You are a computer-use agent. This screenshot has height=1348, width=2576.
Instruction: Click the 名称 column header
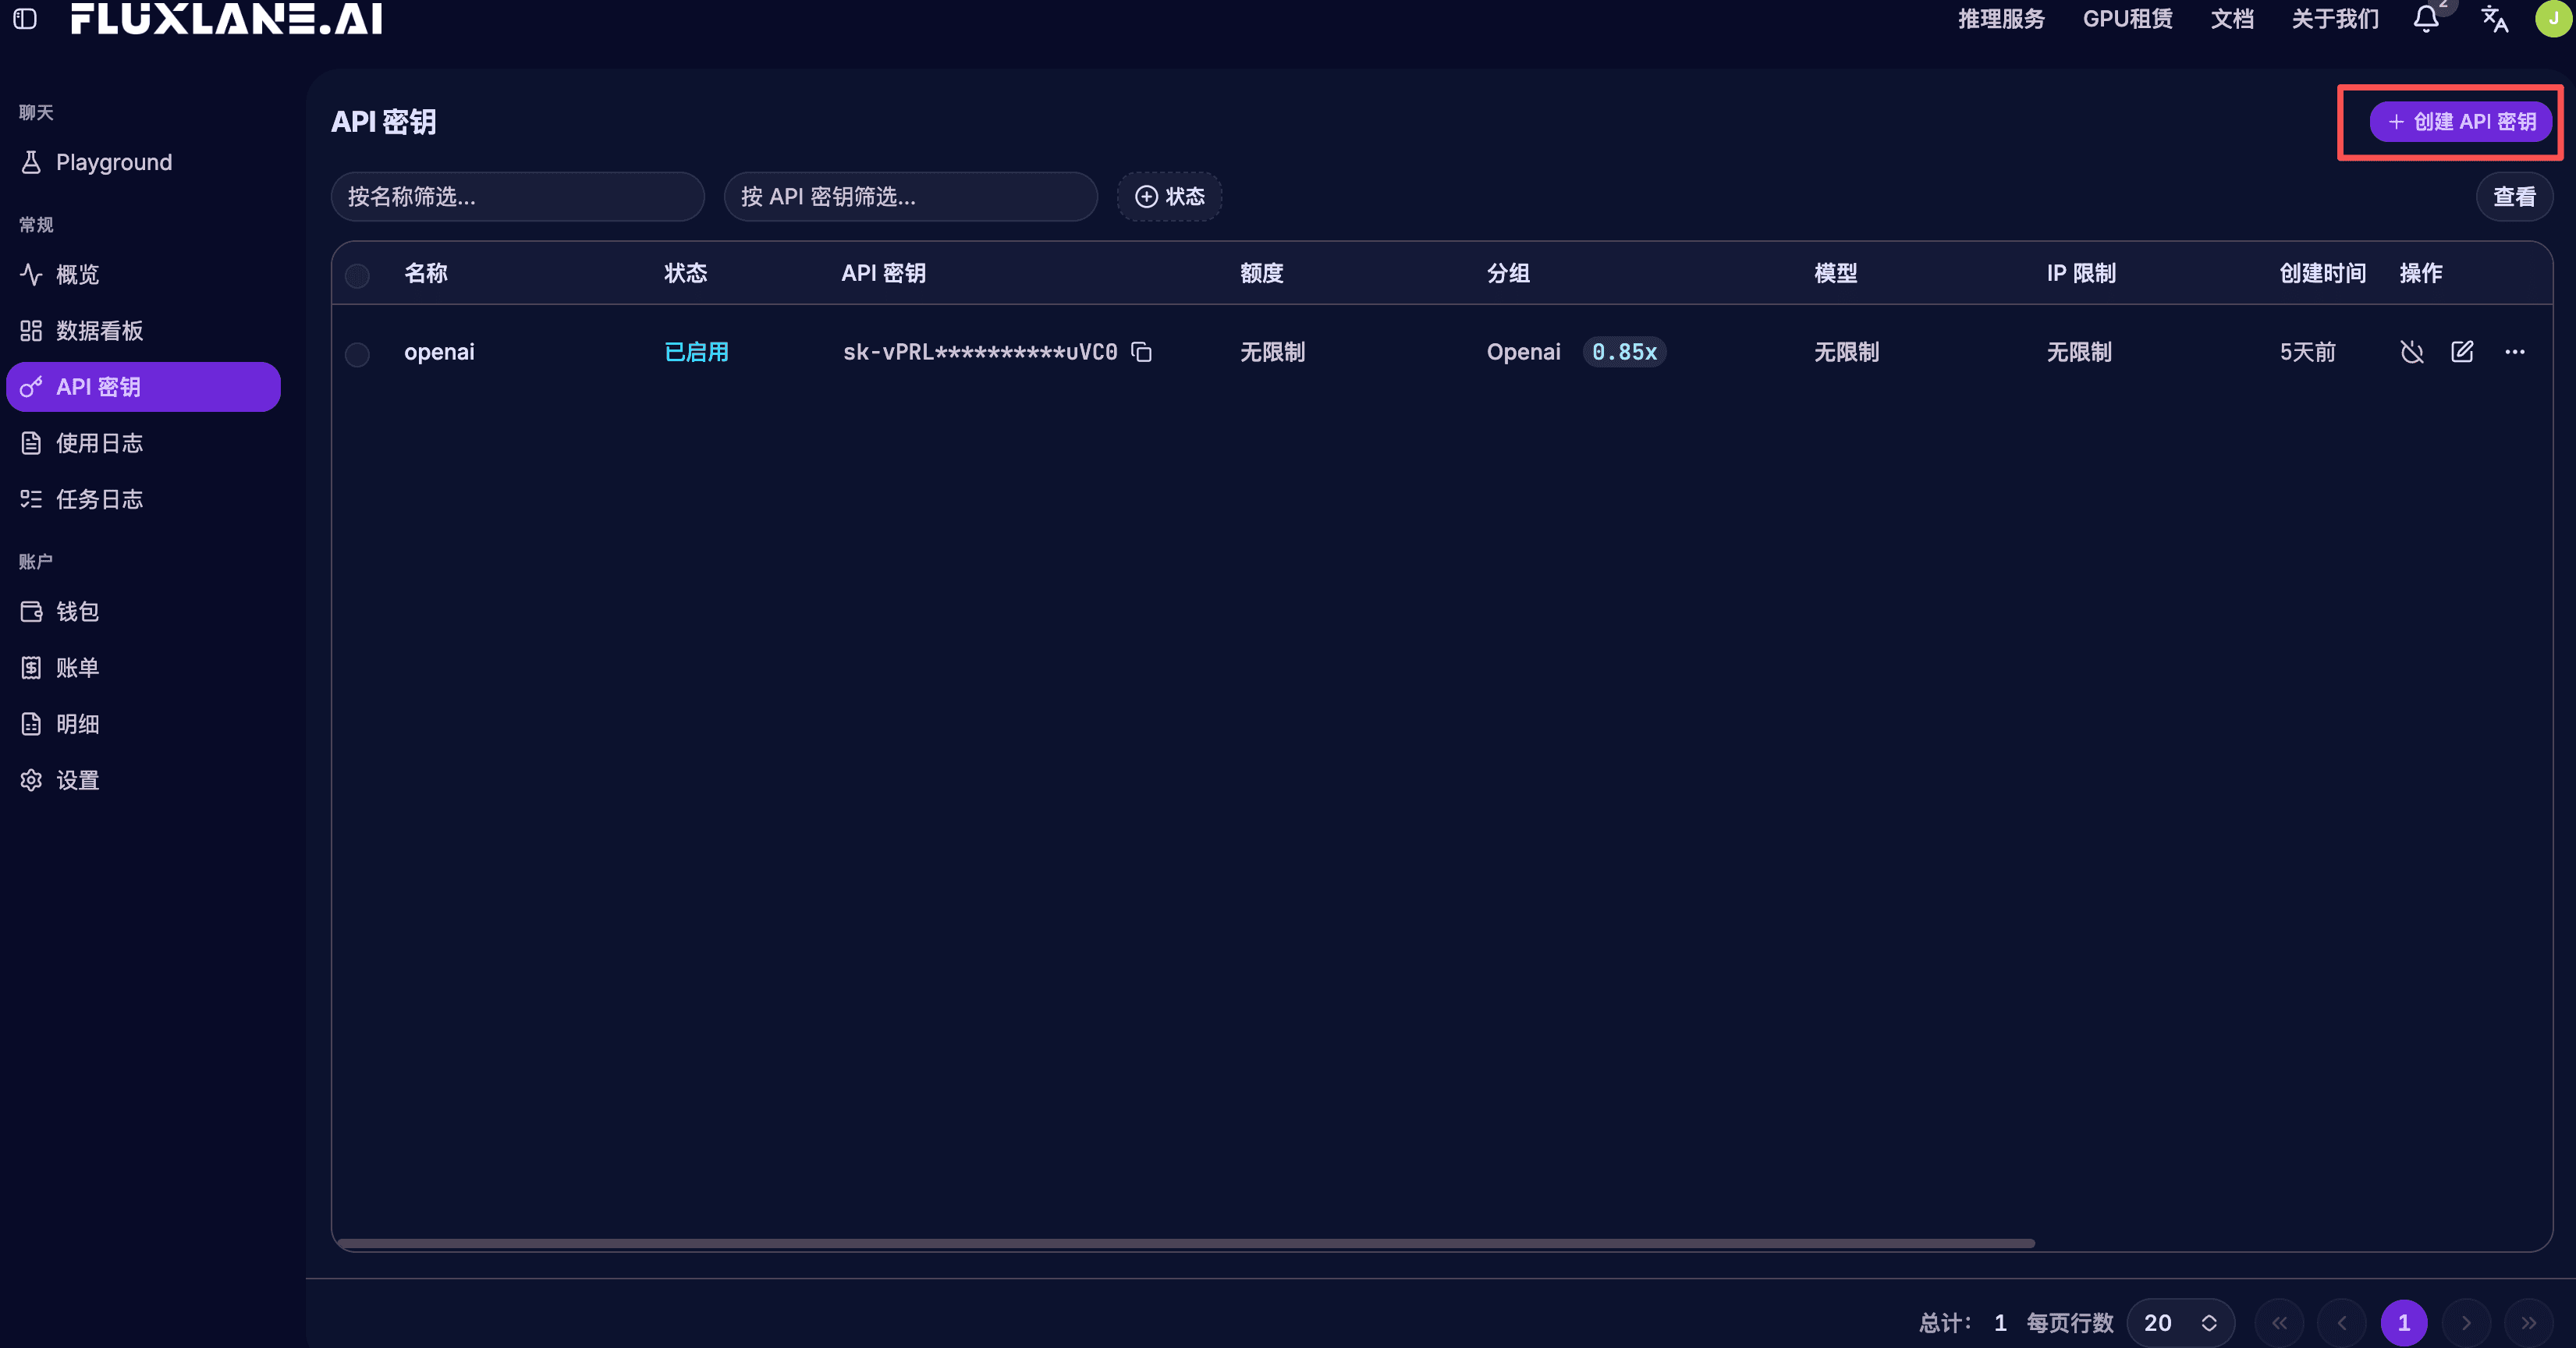tap(426, 273)
